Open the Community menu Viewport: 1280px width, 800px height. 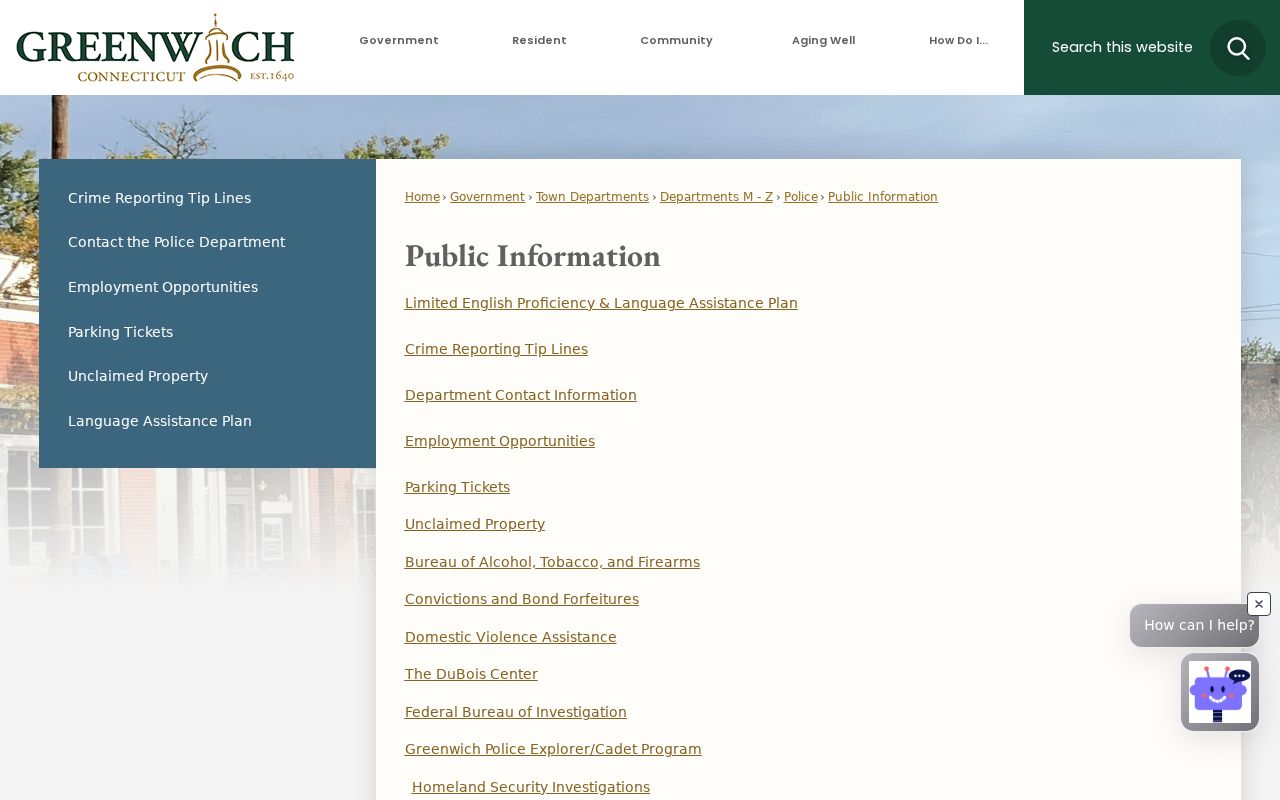pos(676,41)
